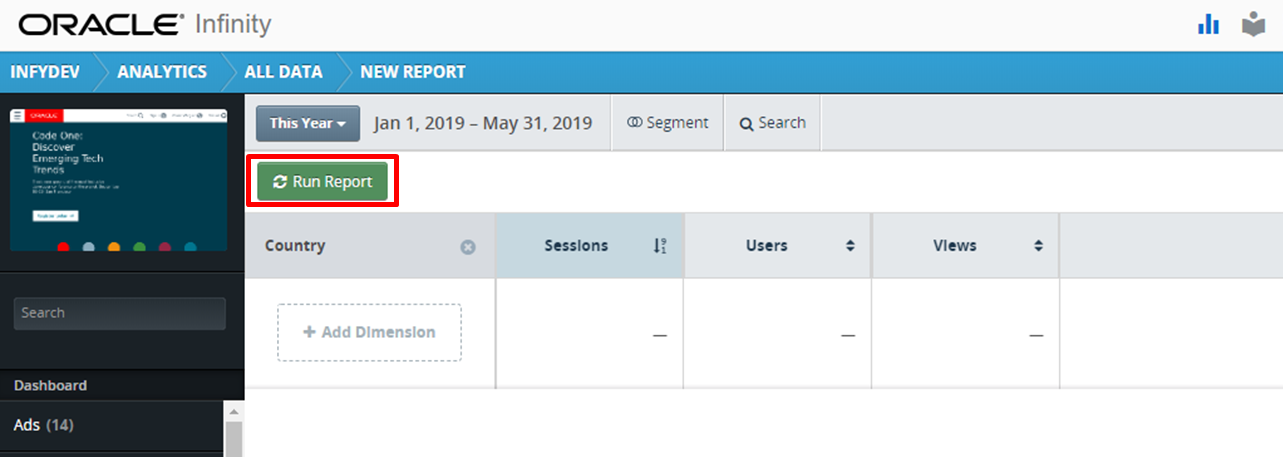
Task: Click the Oracle Infinity logo
Action: [x=144, y=23]
